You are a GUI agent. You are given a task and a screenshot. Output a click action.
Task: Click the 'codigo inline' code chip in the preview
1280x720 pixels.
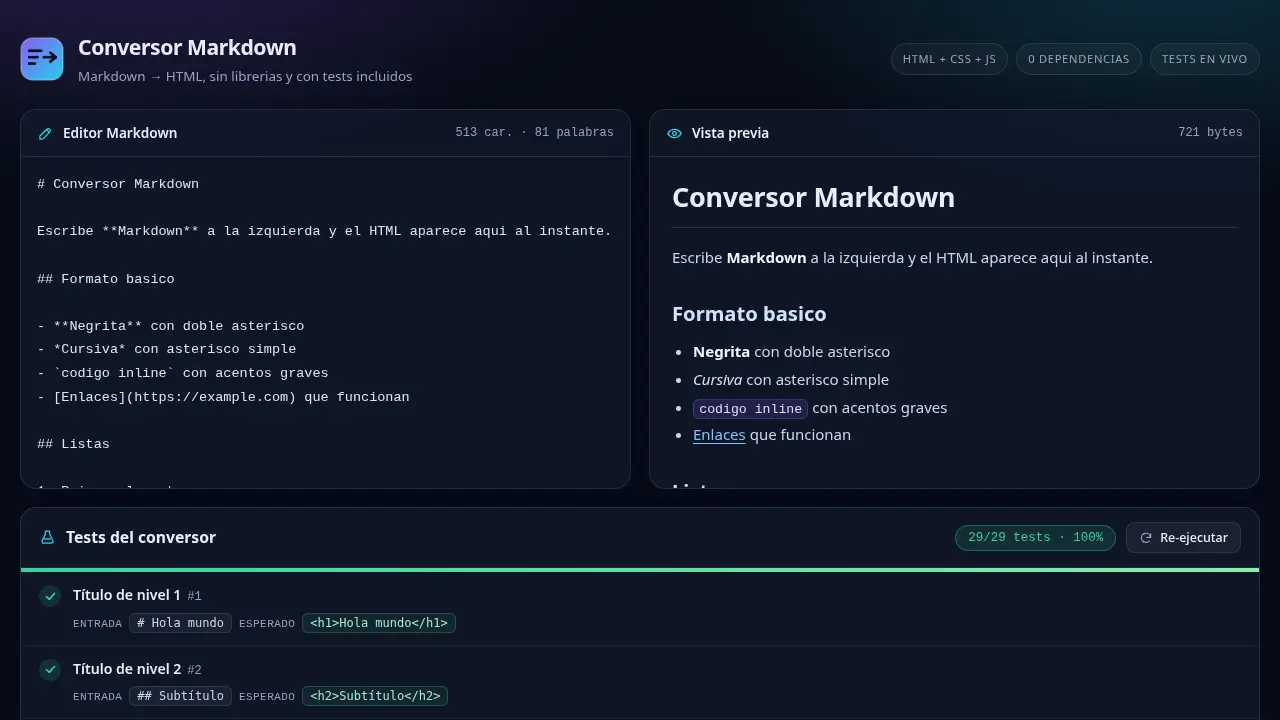coord(750,408)
